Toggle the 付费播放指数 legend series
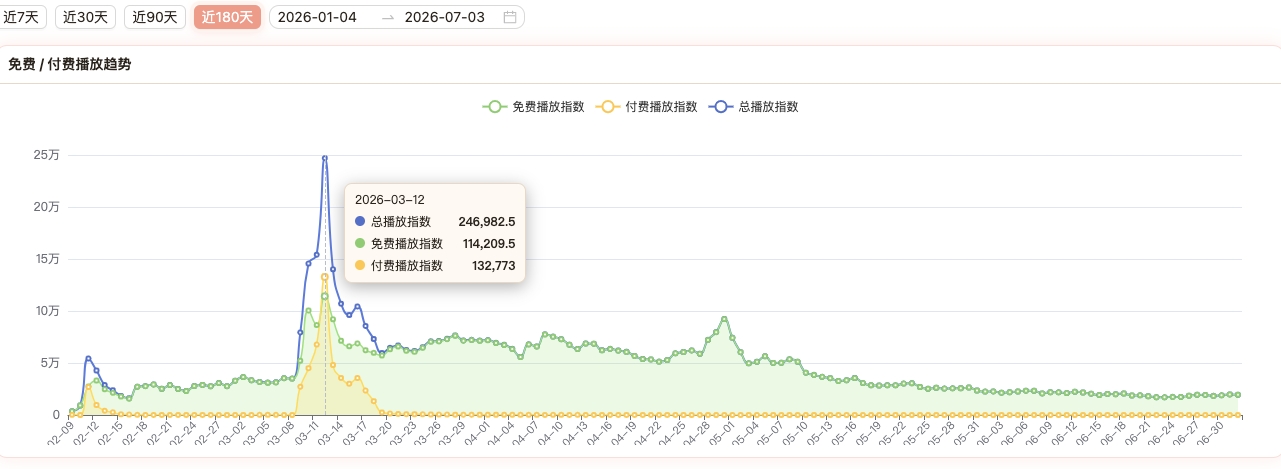This screenshot has height=469, width=1281. pos(646,106)
